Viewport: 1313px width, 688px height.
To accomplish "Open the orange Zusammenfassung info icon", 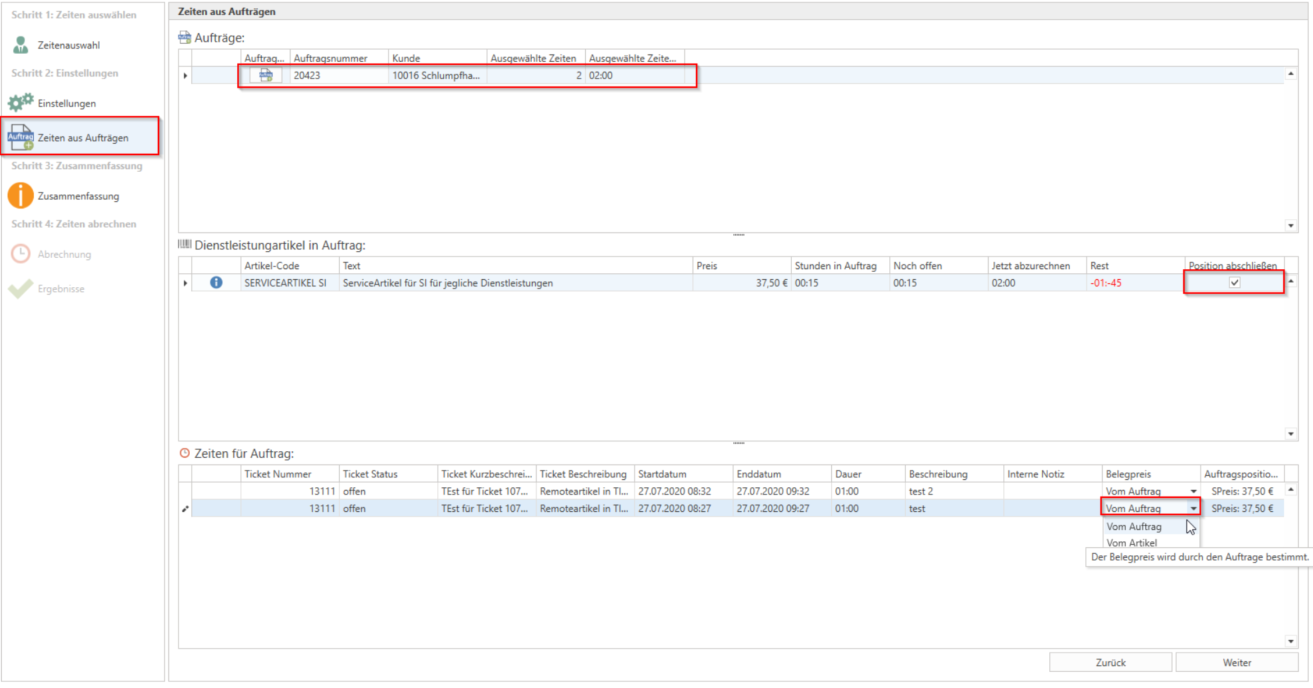I will pos(21,196).
